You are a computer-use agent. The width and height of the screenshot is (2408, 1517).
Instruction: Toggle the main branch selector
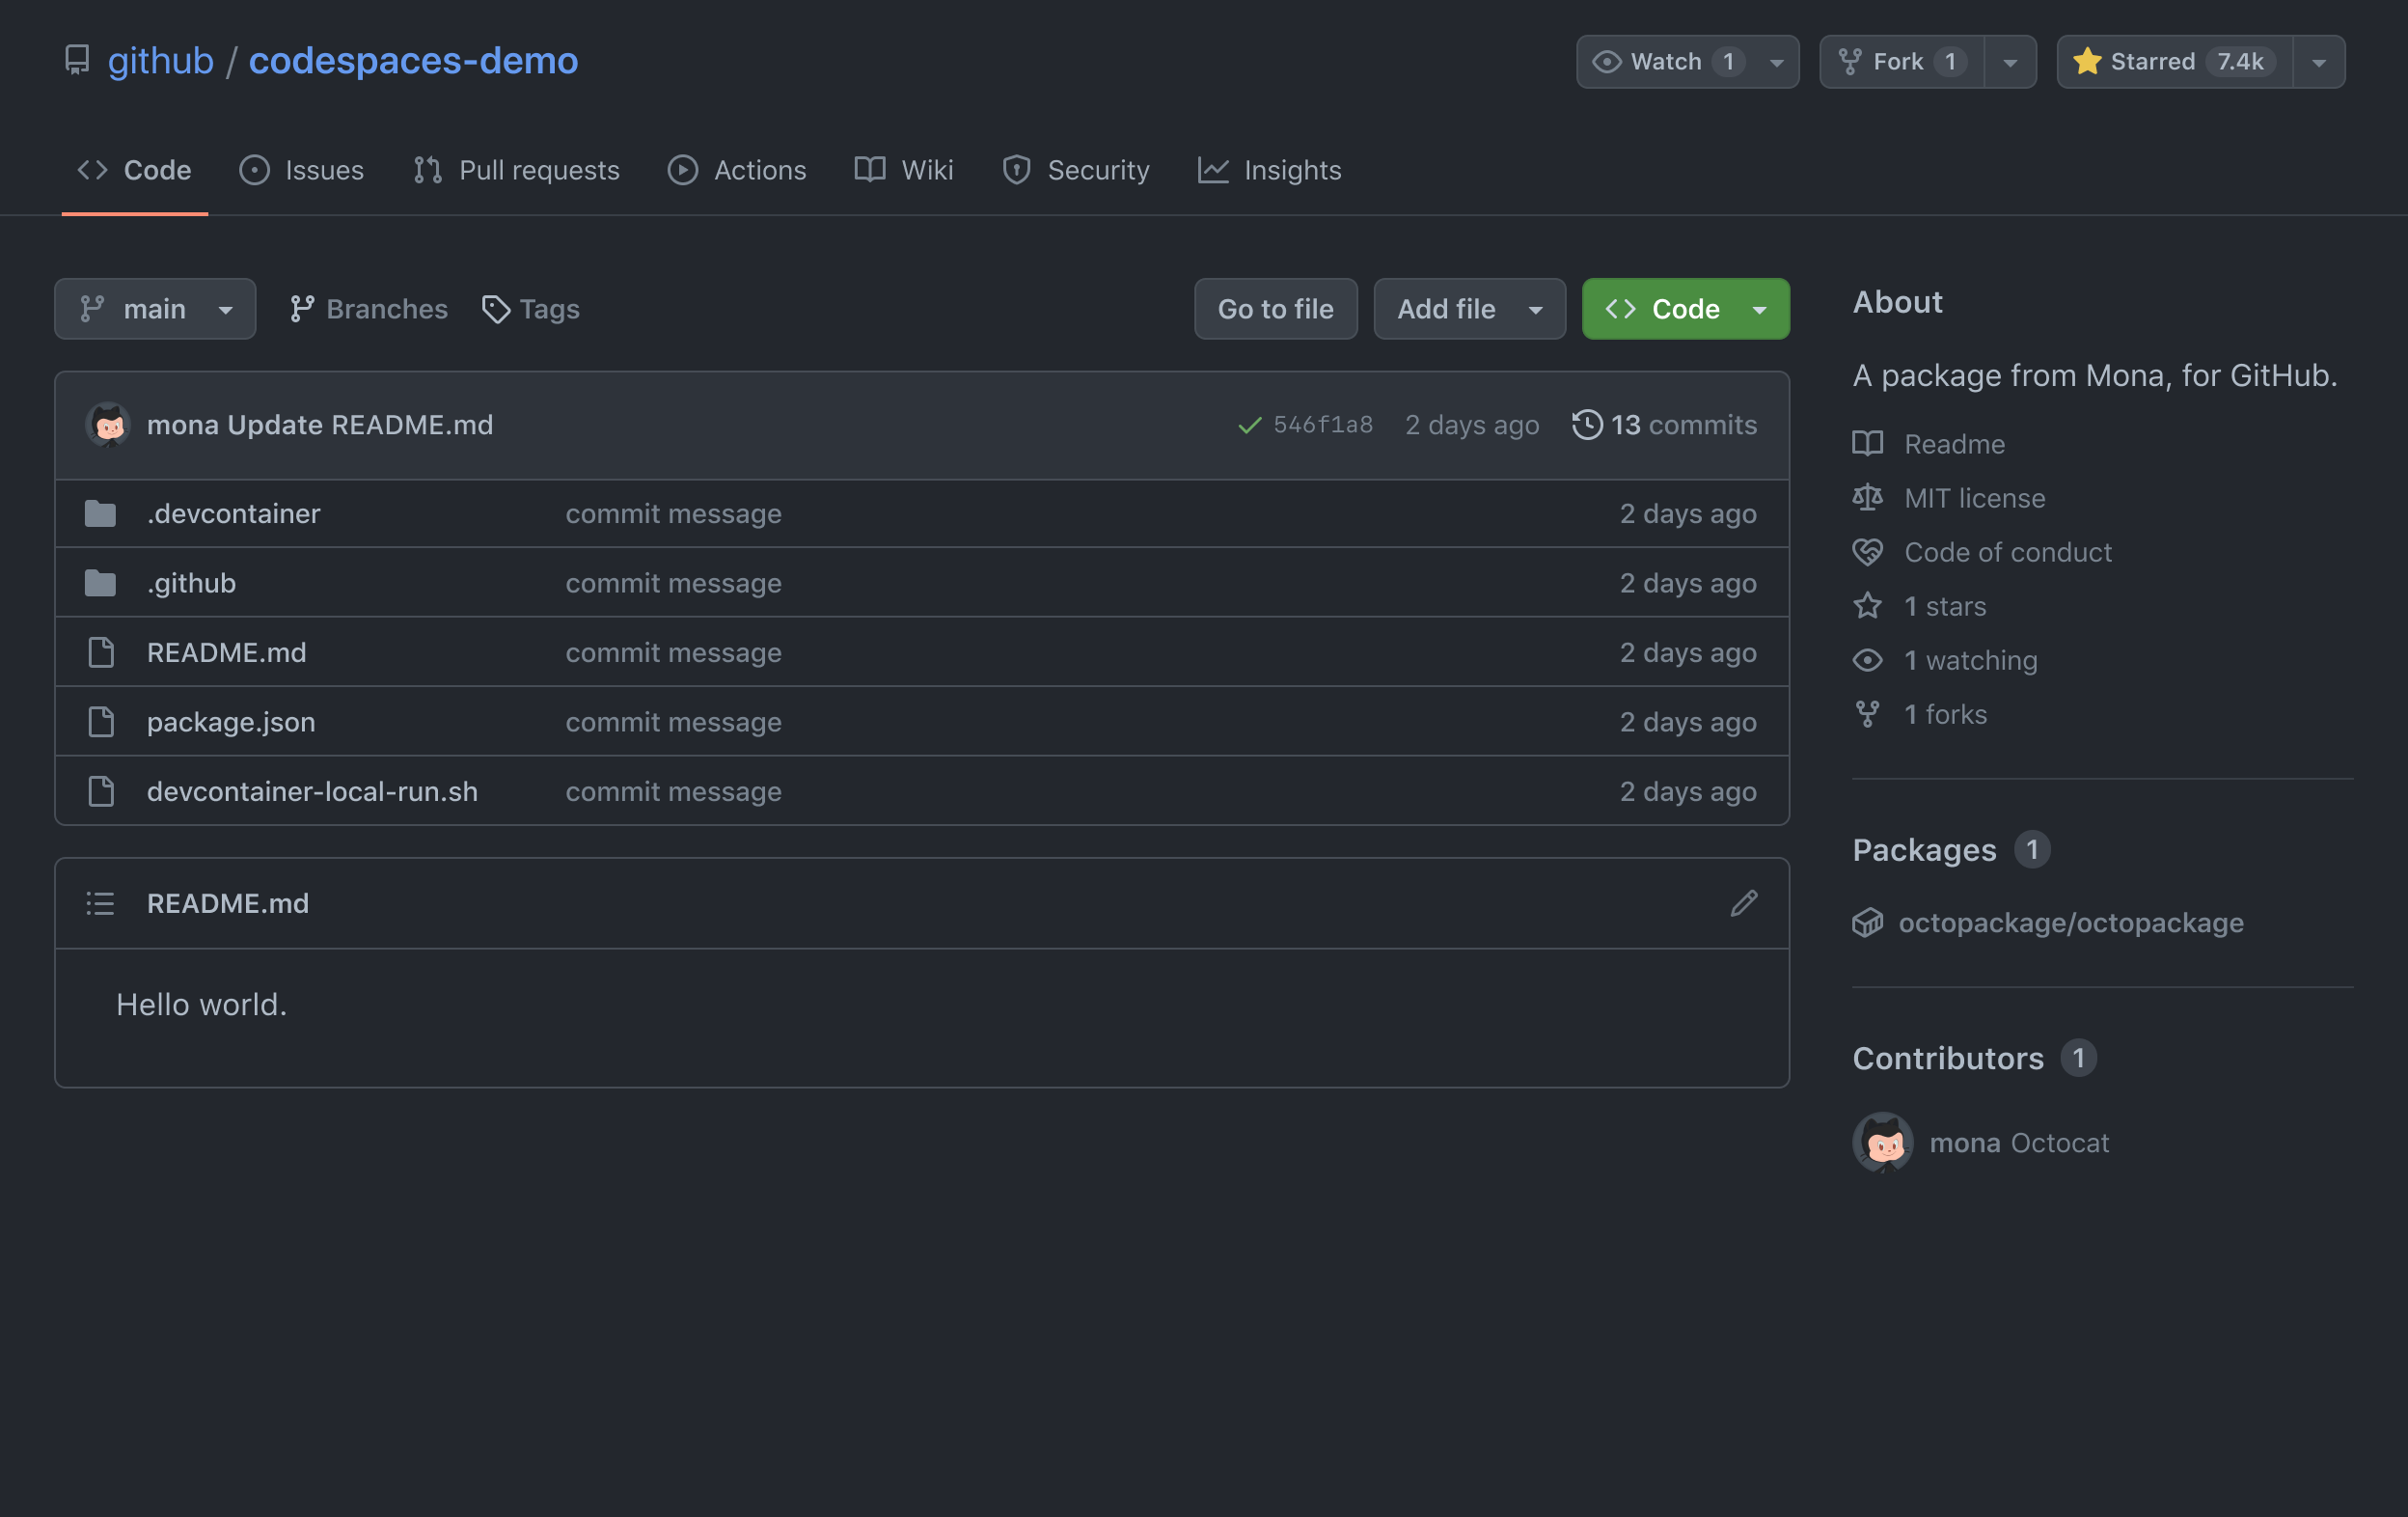[x=153, y=308]
